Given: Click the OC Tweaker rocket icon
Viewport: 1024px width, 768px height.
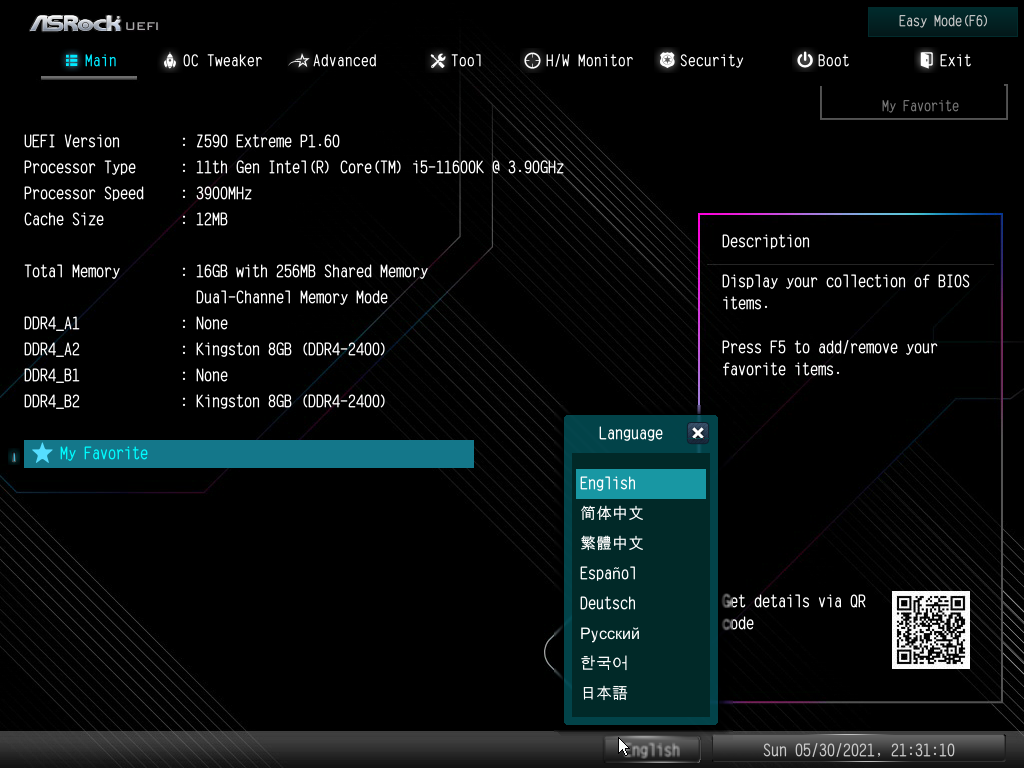Looking at the screenshot, I should pos(169,61).
